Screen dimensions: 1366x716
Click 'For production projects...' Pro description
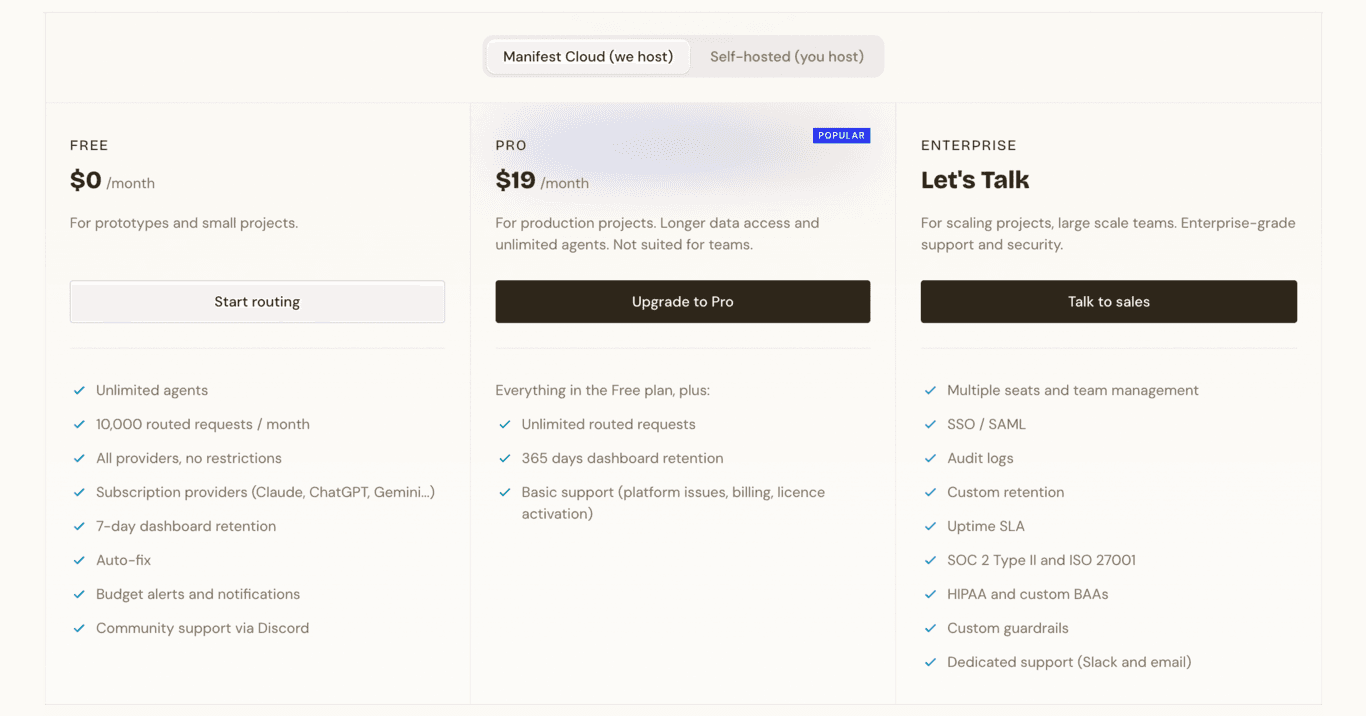(x=658, y=234)
